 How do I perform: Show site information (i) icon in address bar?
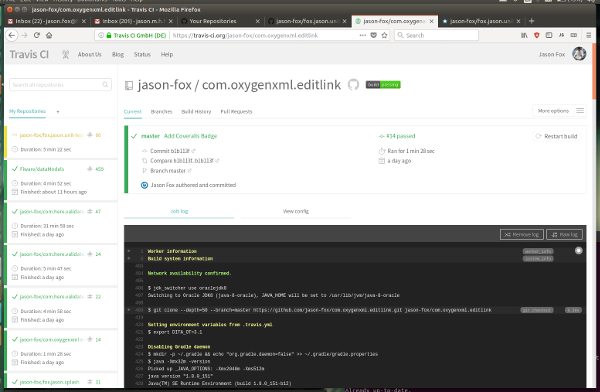(101, 35)
